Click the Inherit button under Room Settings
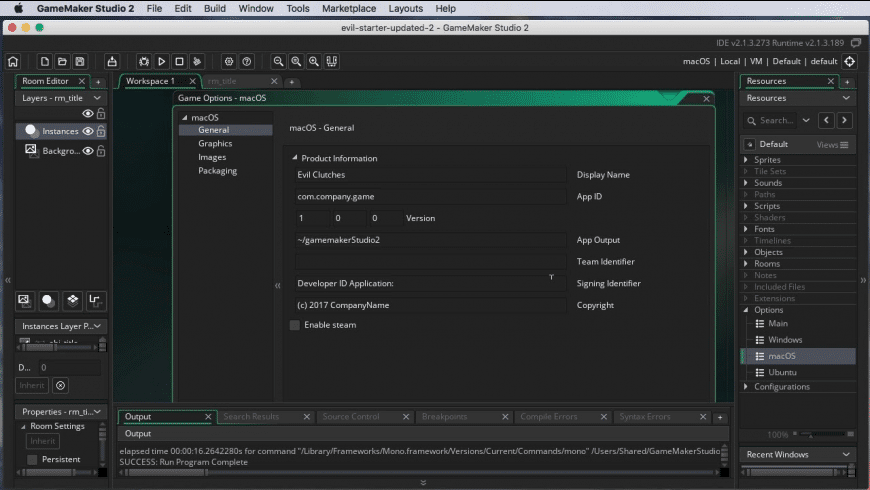This screenshot has width=870, height=490. coord(43,441)
